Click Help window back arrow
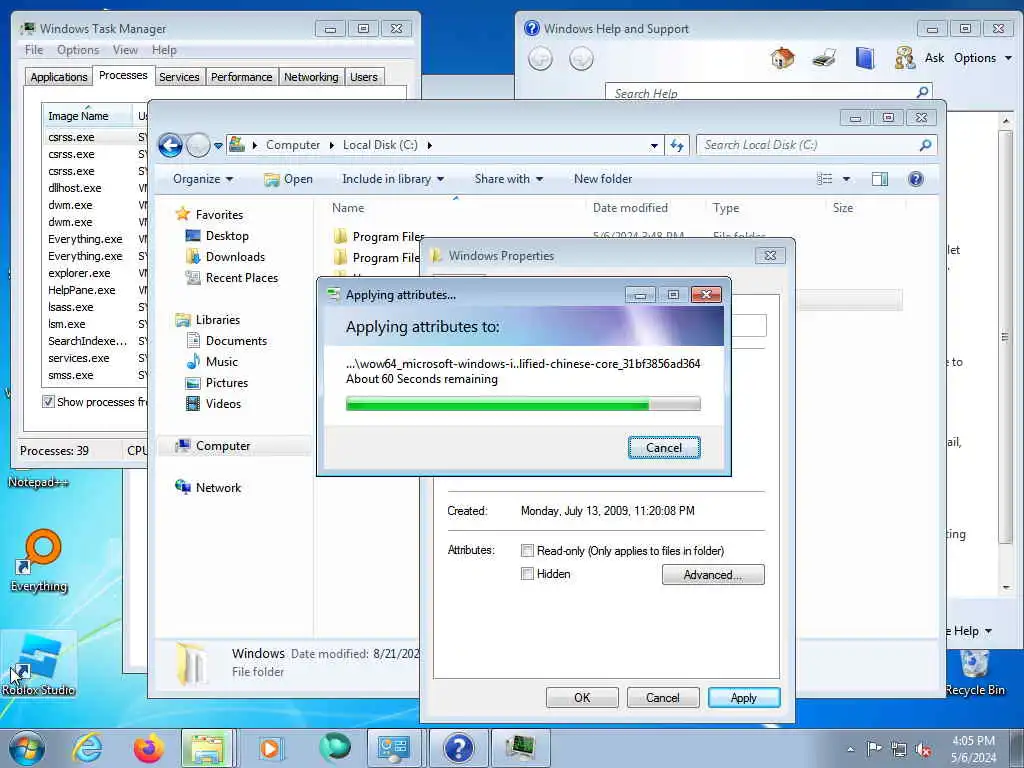Image resolution: width=1024 pixels, height=768 pixels. click(540, 59)
